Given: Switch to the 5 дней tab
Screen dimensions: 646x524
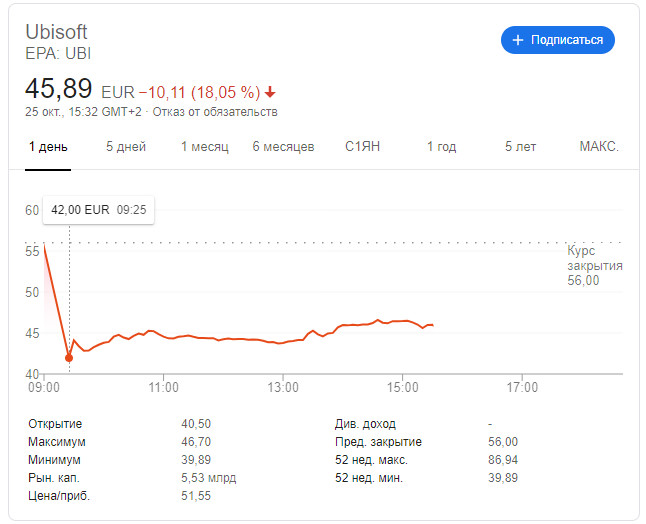Looking at the screenshot, I should (x=126, y=147).
